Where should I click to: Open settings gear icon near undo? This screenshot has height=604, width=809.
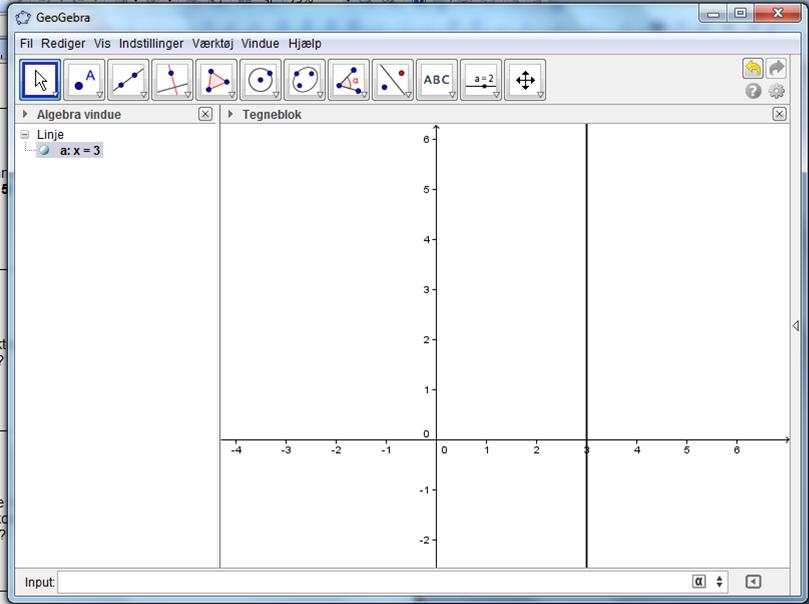pos(776,91)
